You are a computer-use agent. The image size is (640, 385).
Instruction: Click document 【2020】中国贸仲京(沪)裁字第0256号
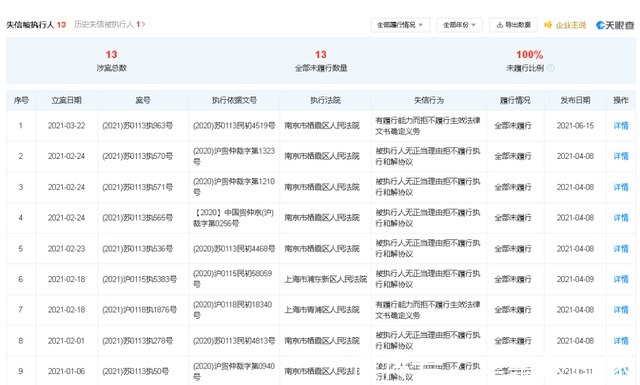click(233, 218)
